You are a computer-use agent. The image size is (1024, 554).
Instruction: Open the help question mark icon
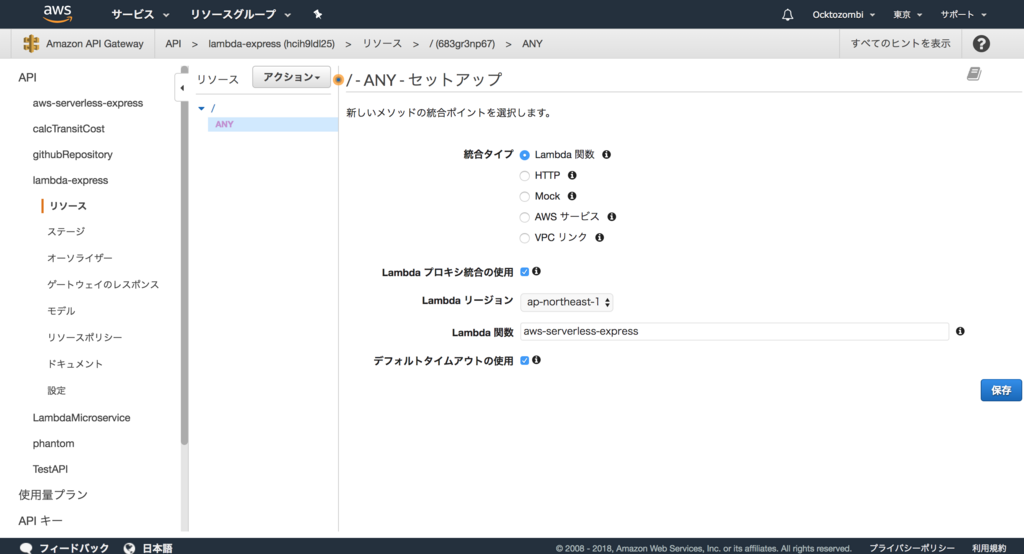pyautogui.click(x=981, y=44)
